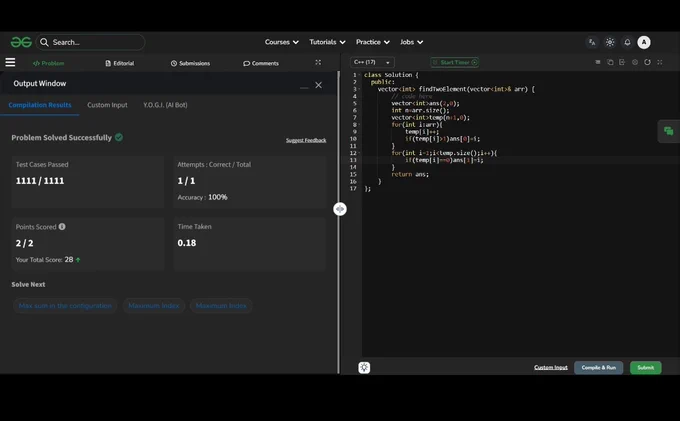
Task: Click the GeeksforGeeks logo
Action: click(21, 42)
